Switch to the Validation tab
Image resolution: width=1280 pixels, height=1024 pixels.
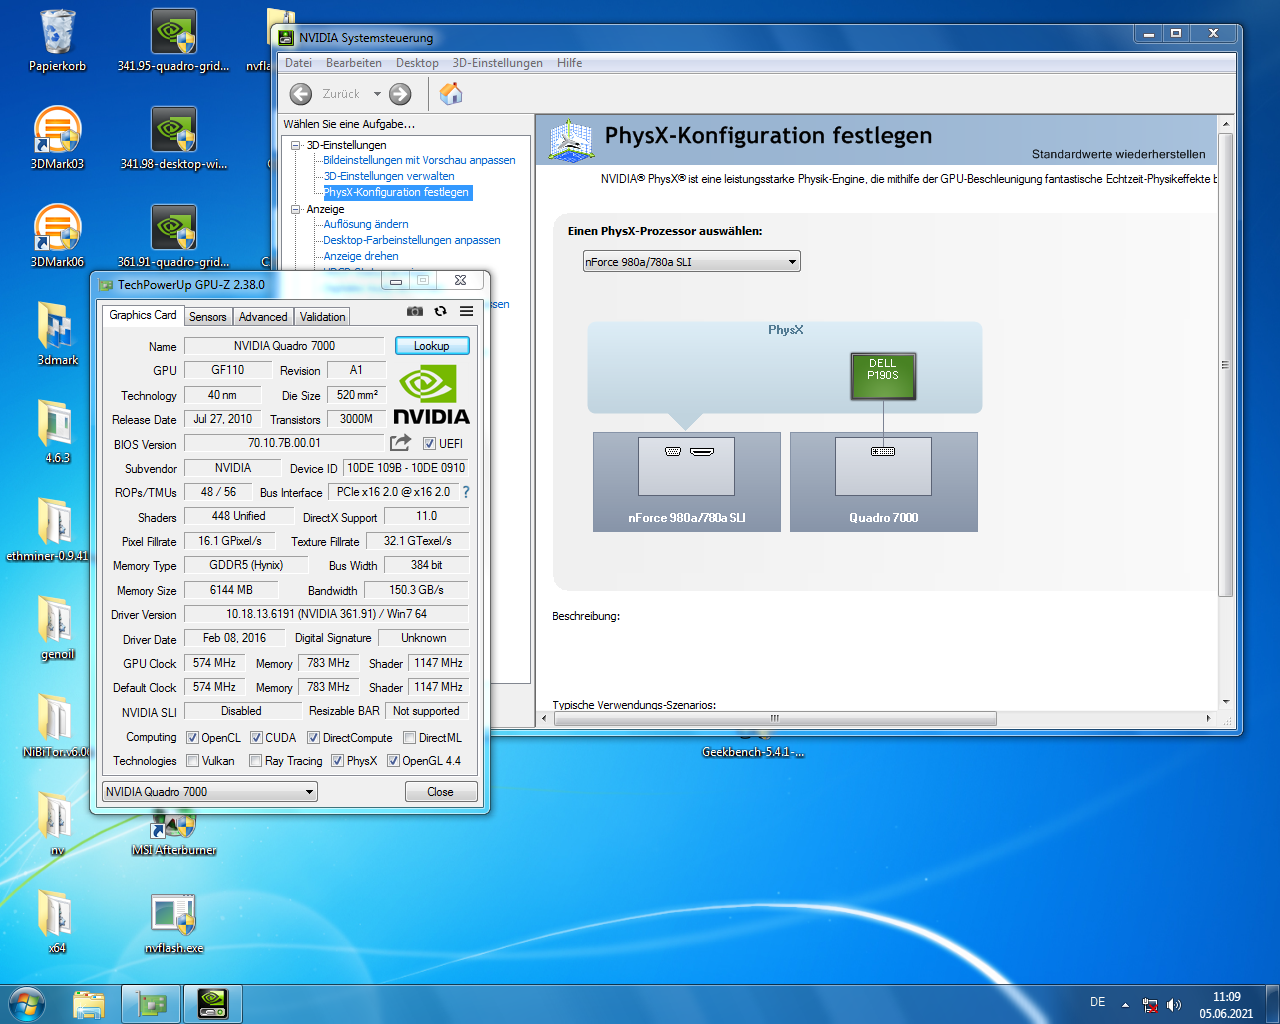[x=323, y=317]
